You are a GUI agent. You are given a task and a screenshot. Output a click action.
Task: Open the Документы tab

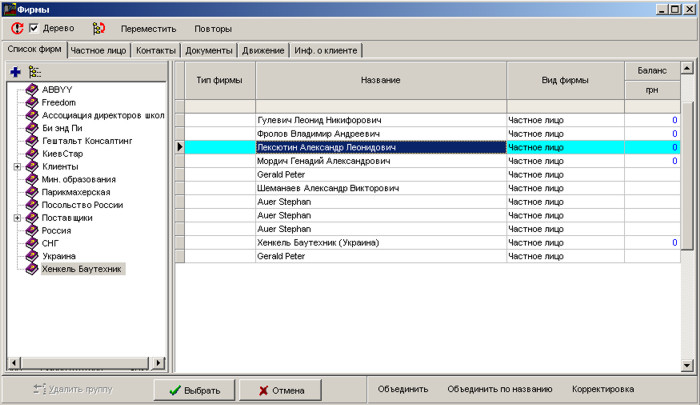[x=209, y=50]
